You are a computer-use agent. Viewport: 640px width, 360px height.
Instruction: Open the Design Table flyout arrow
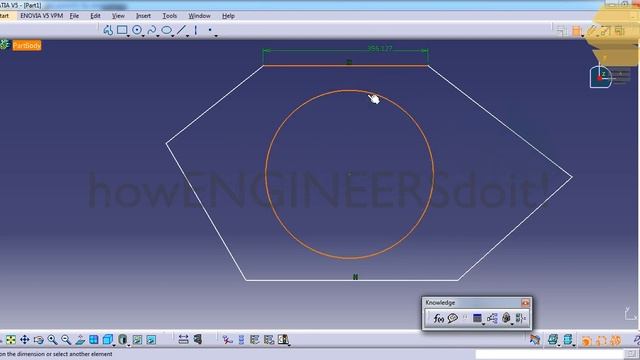pos(484,324)
